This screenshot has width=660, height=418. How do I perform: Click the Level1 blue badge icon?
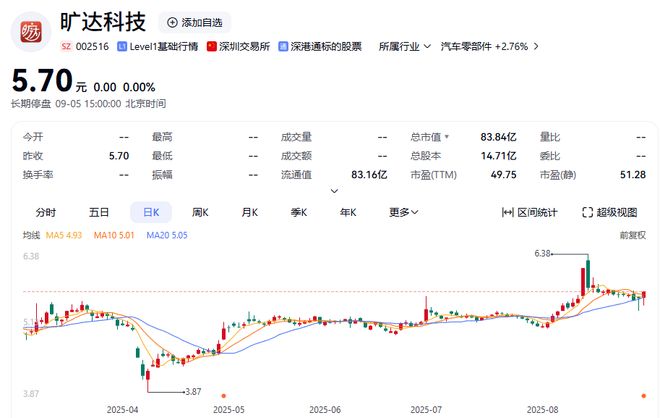click(122, 46)
